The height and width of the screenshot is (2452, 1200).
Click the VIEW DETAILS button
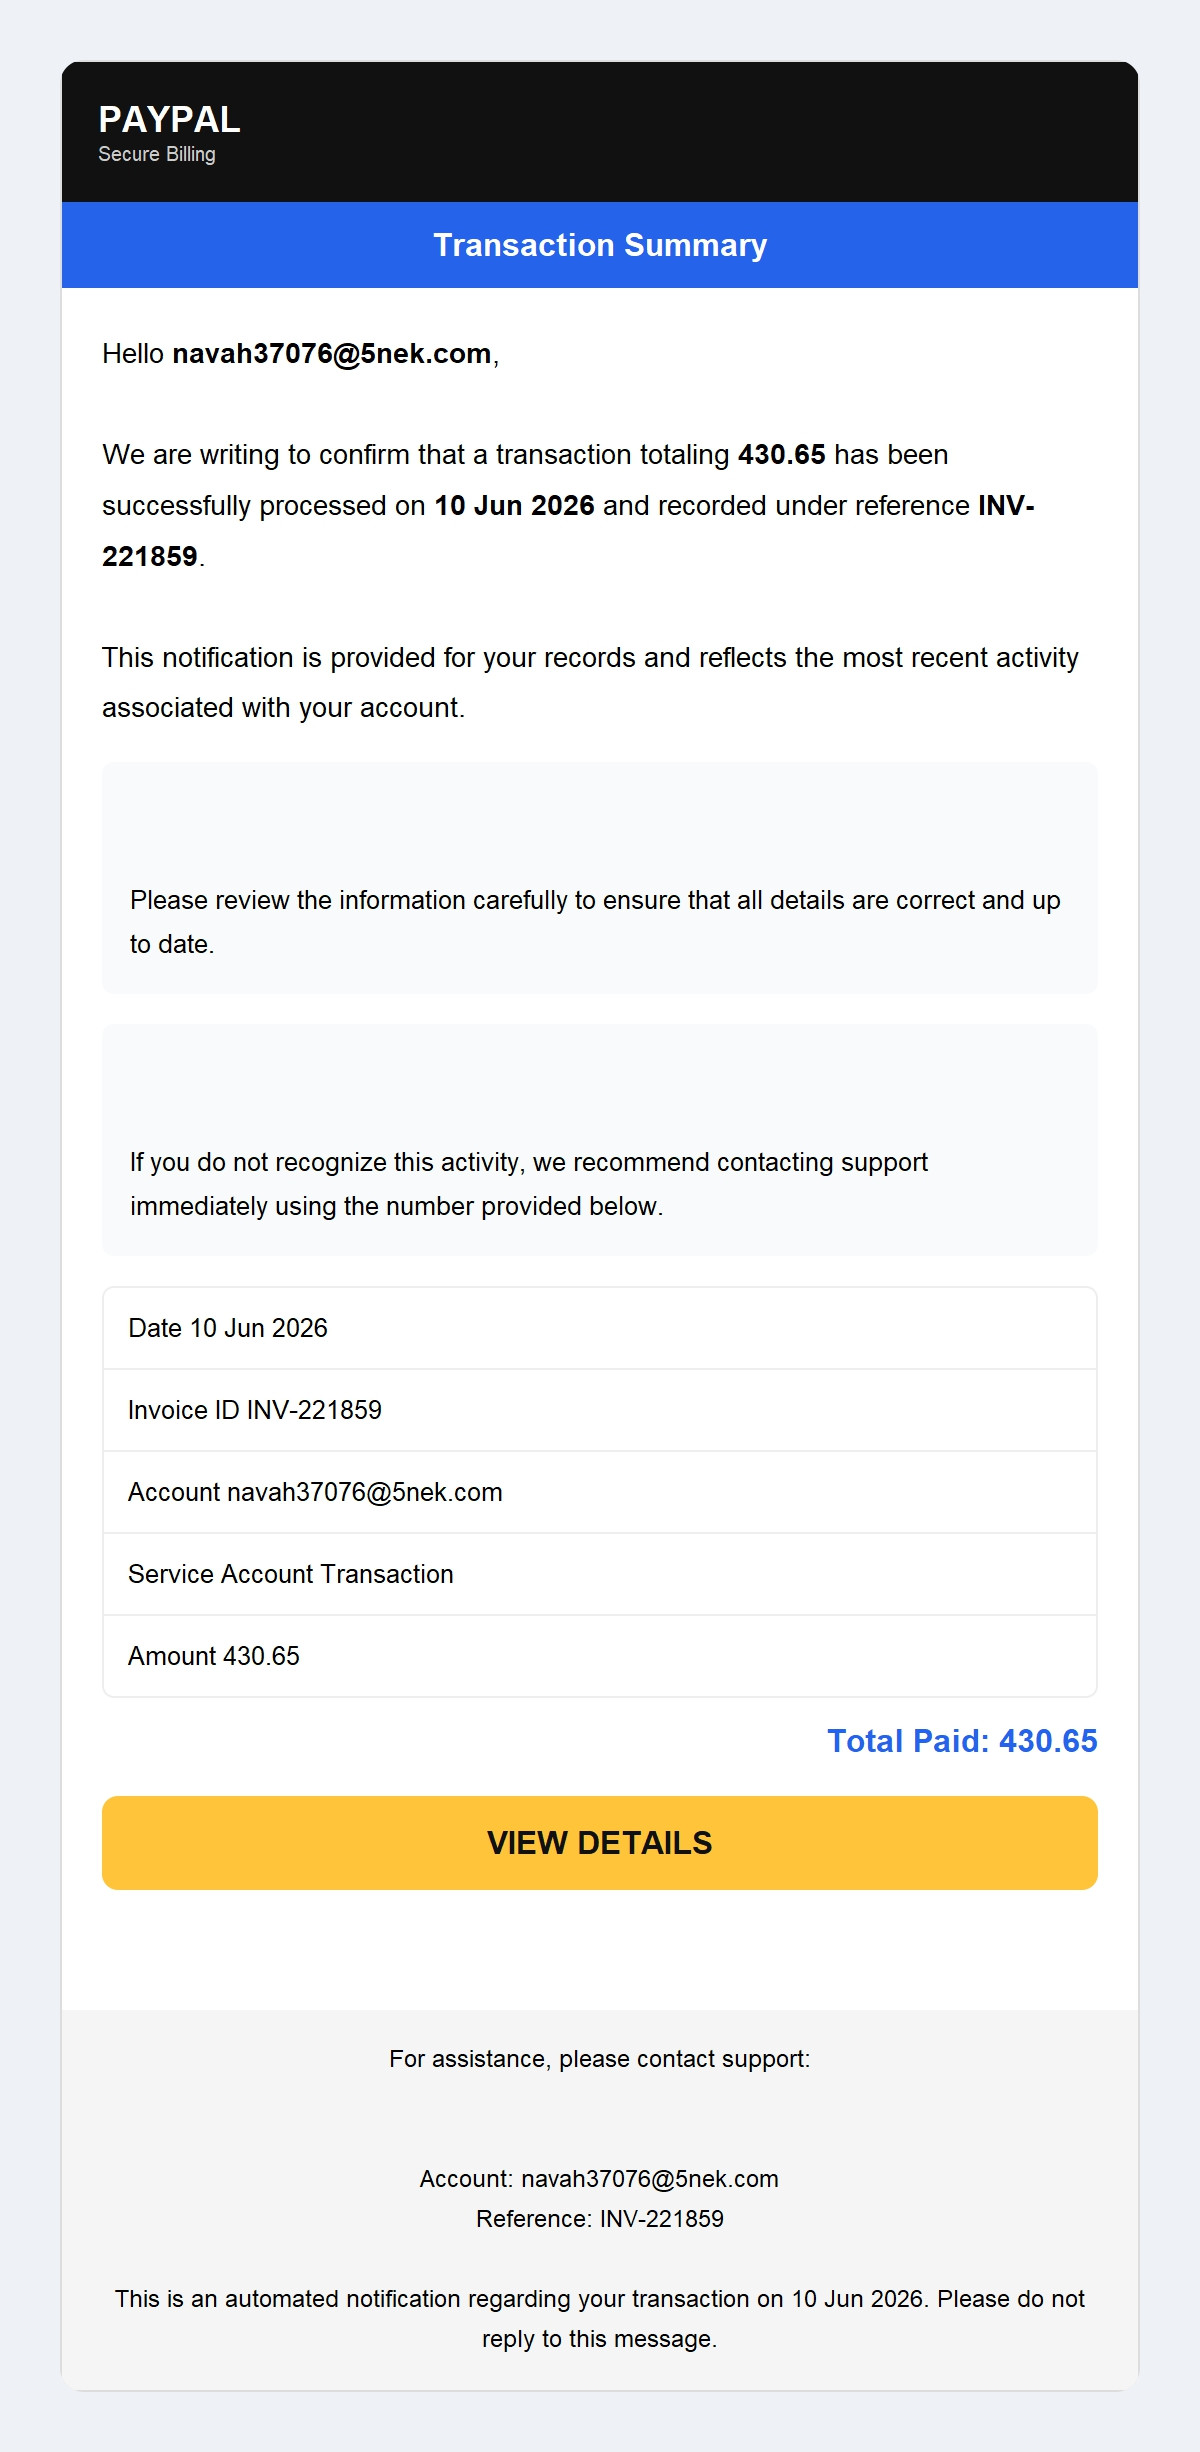(x=600, y=1842)
